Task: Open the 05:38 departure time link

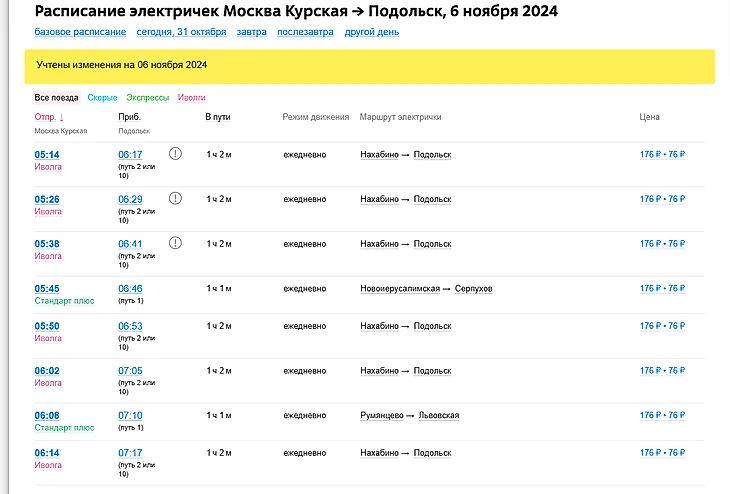Action: click(47, 244)
